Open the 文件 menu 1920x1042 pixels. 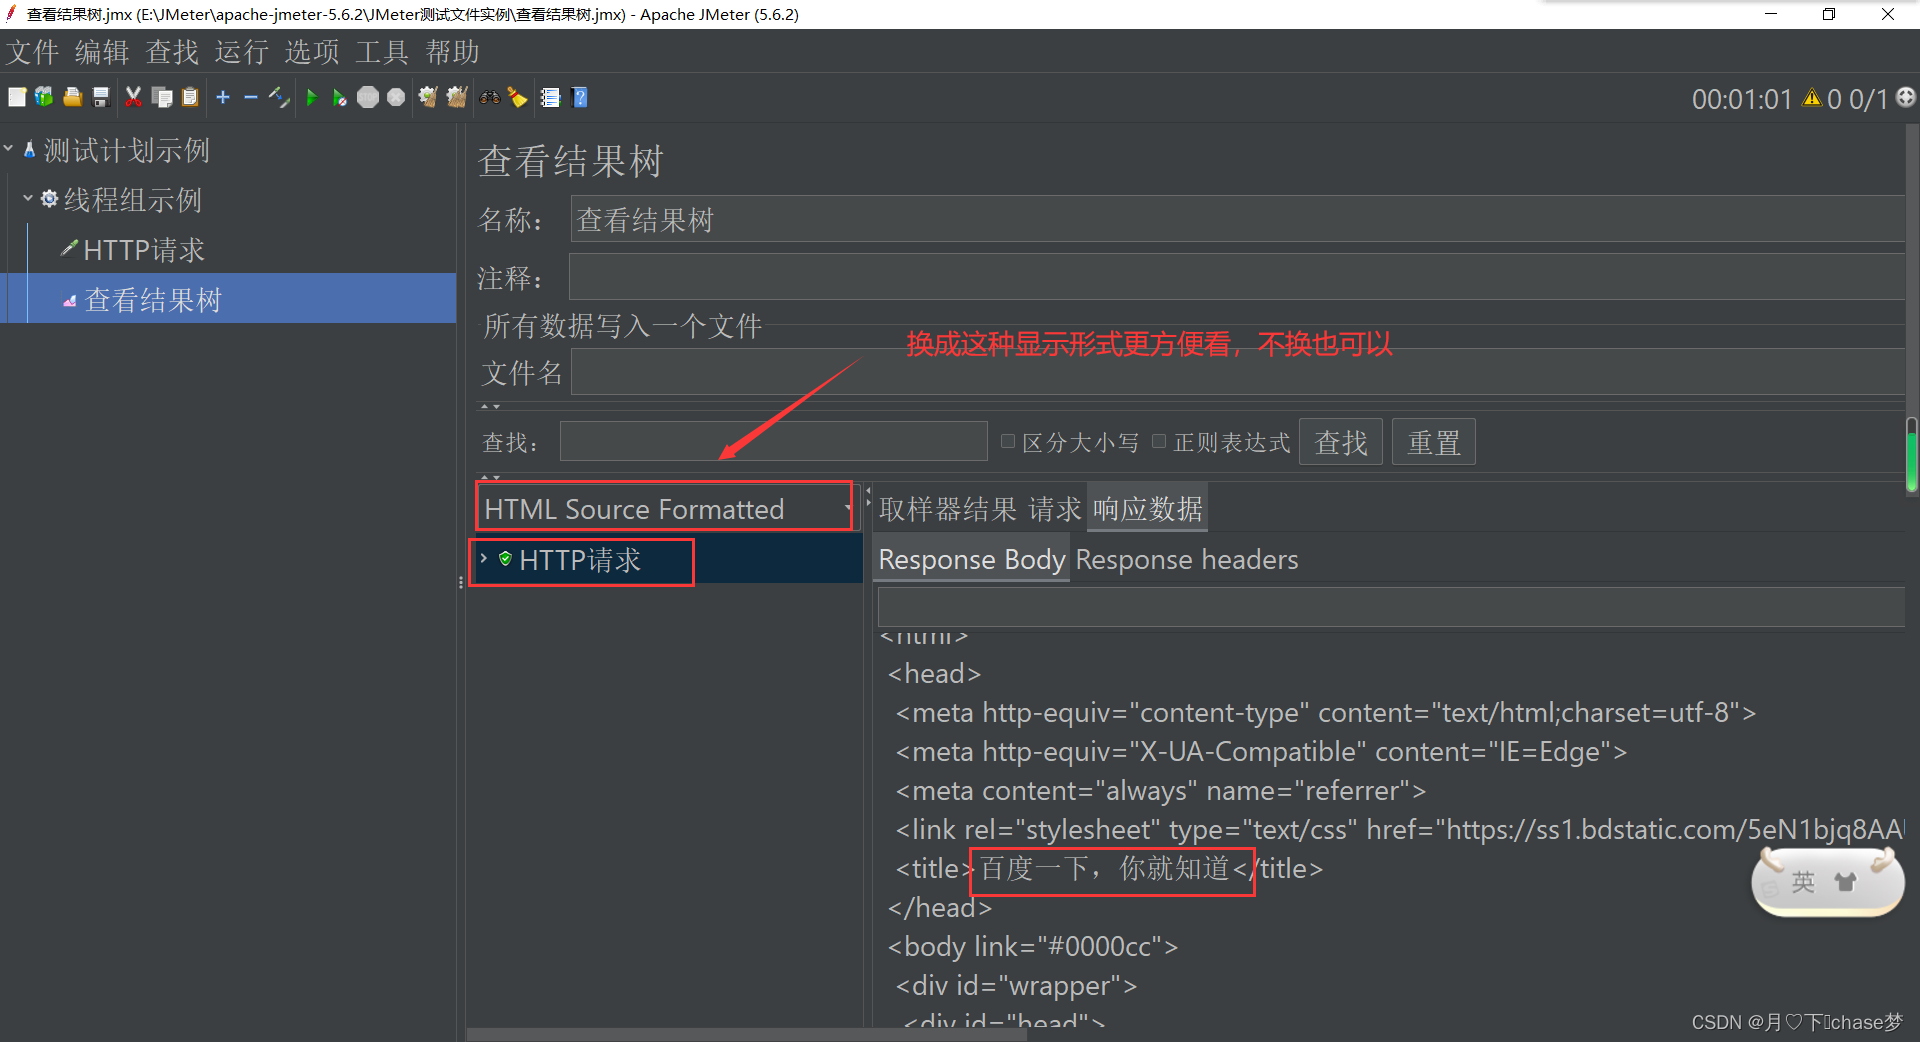coord(33,52)
